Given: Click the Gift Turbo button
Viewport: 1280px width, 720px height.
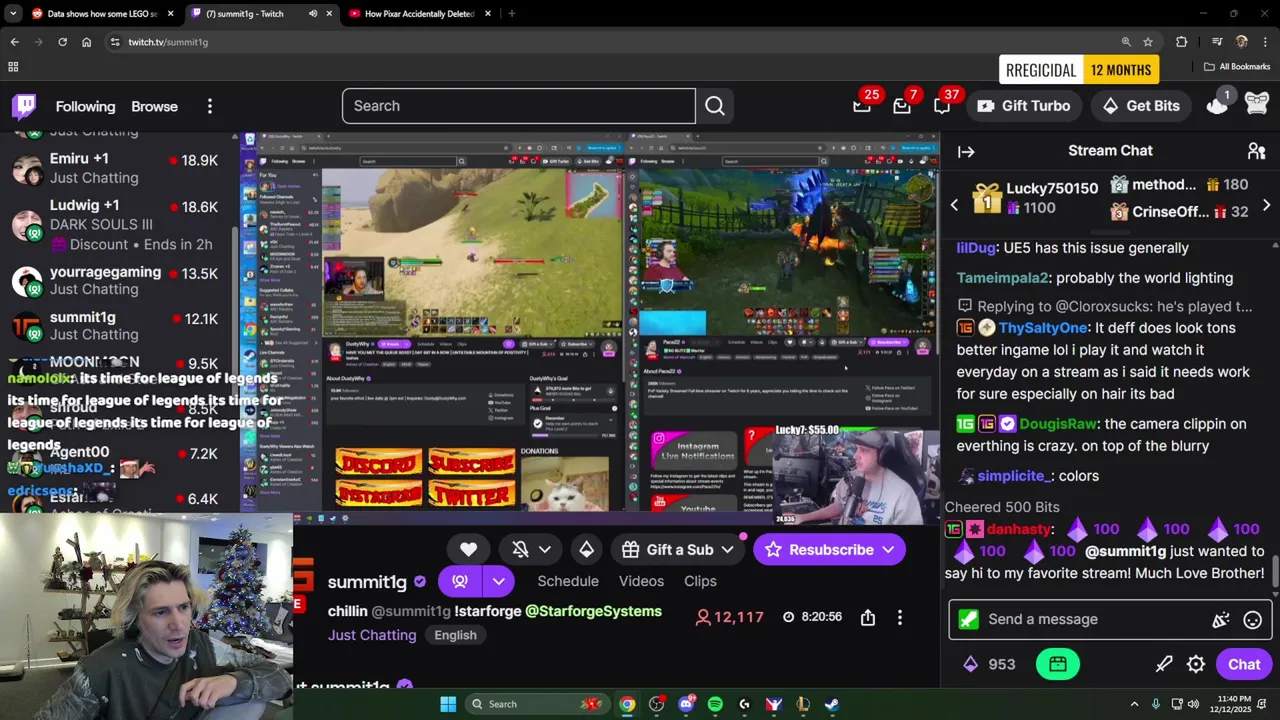Looking at the screenshot, I should click(1023, 106).
